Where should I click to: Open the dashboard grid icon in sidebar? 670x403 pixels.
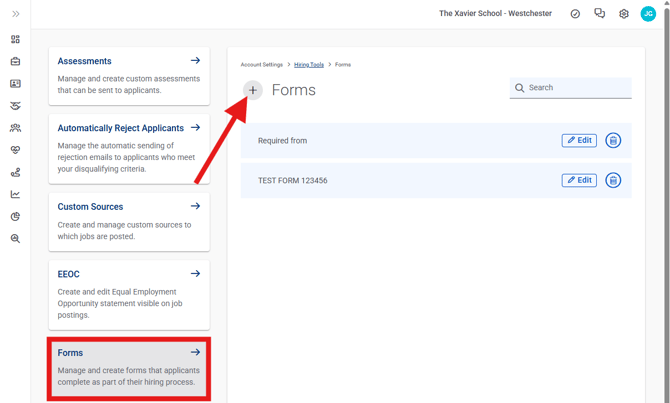tap(15, 39)
